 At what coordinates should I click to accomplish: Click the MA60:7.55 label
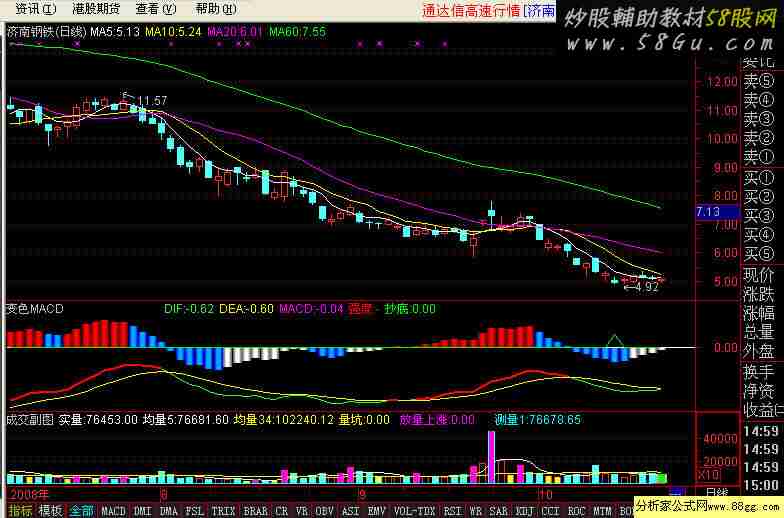tap(298, 32)
